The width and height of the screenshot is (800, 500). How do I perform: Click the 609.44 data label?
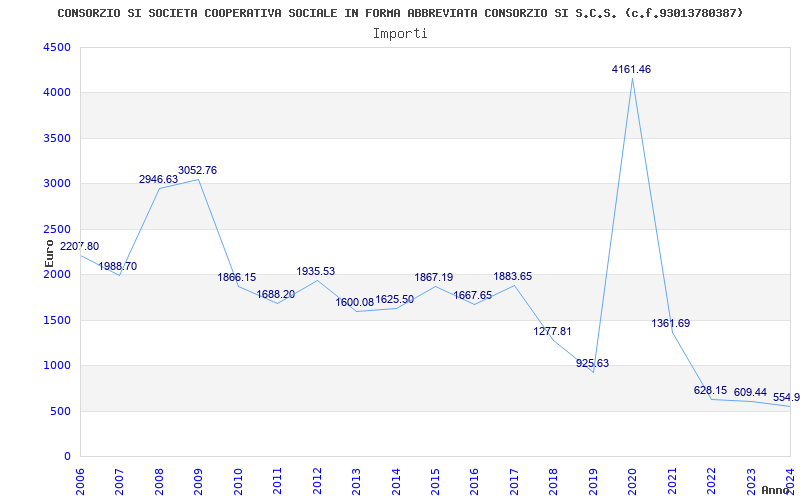tap(750, 392)
